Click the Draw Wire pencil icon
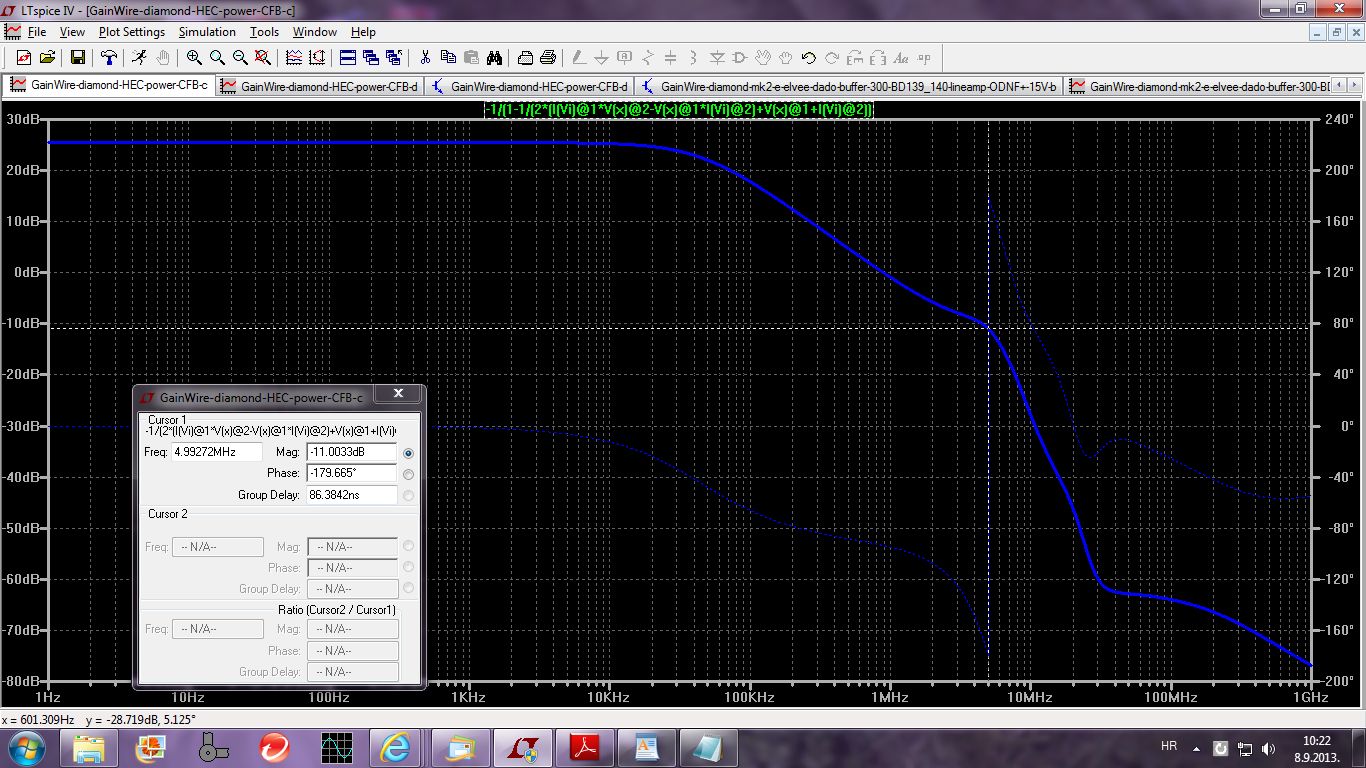Viewport: 1366px width, 768px height. (579, 58)
